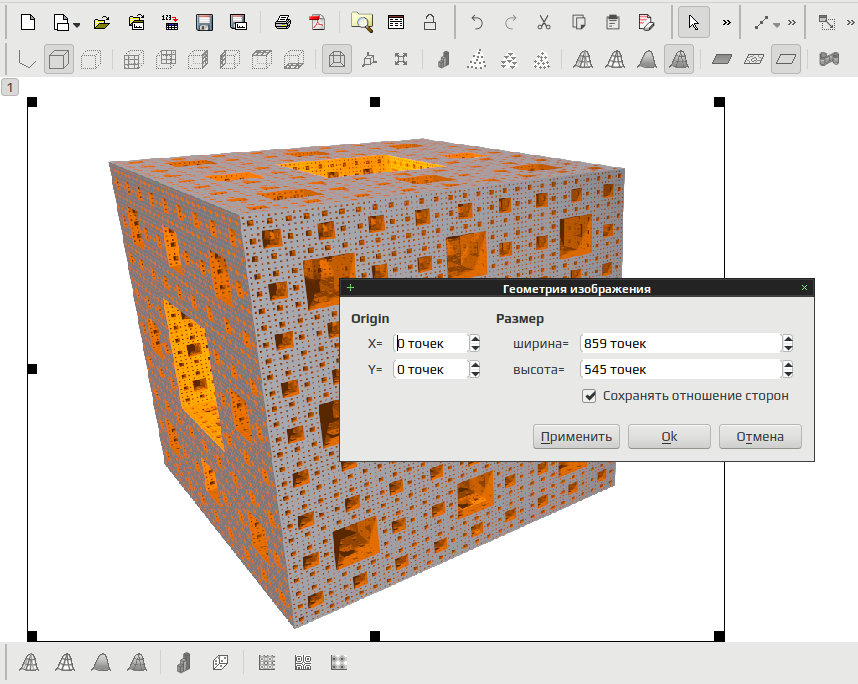The height and width of the screenshot is (684, 858).
Task: Click the Применить button
Action: coord(576,437)
